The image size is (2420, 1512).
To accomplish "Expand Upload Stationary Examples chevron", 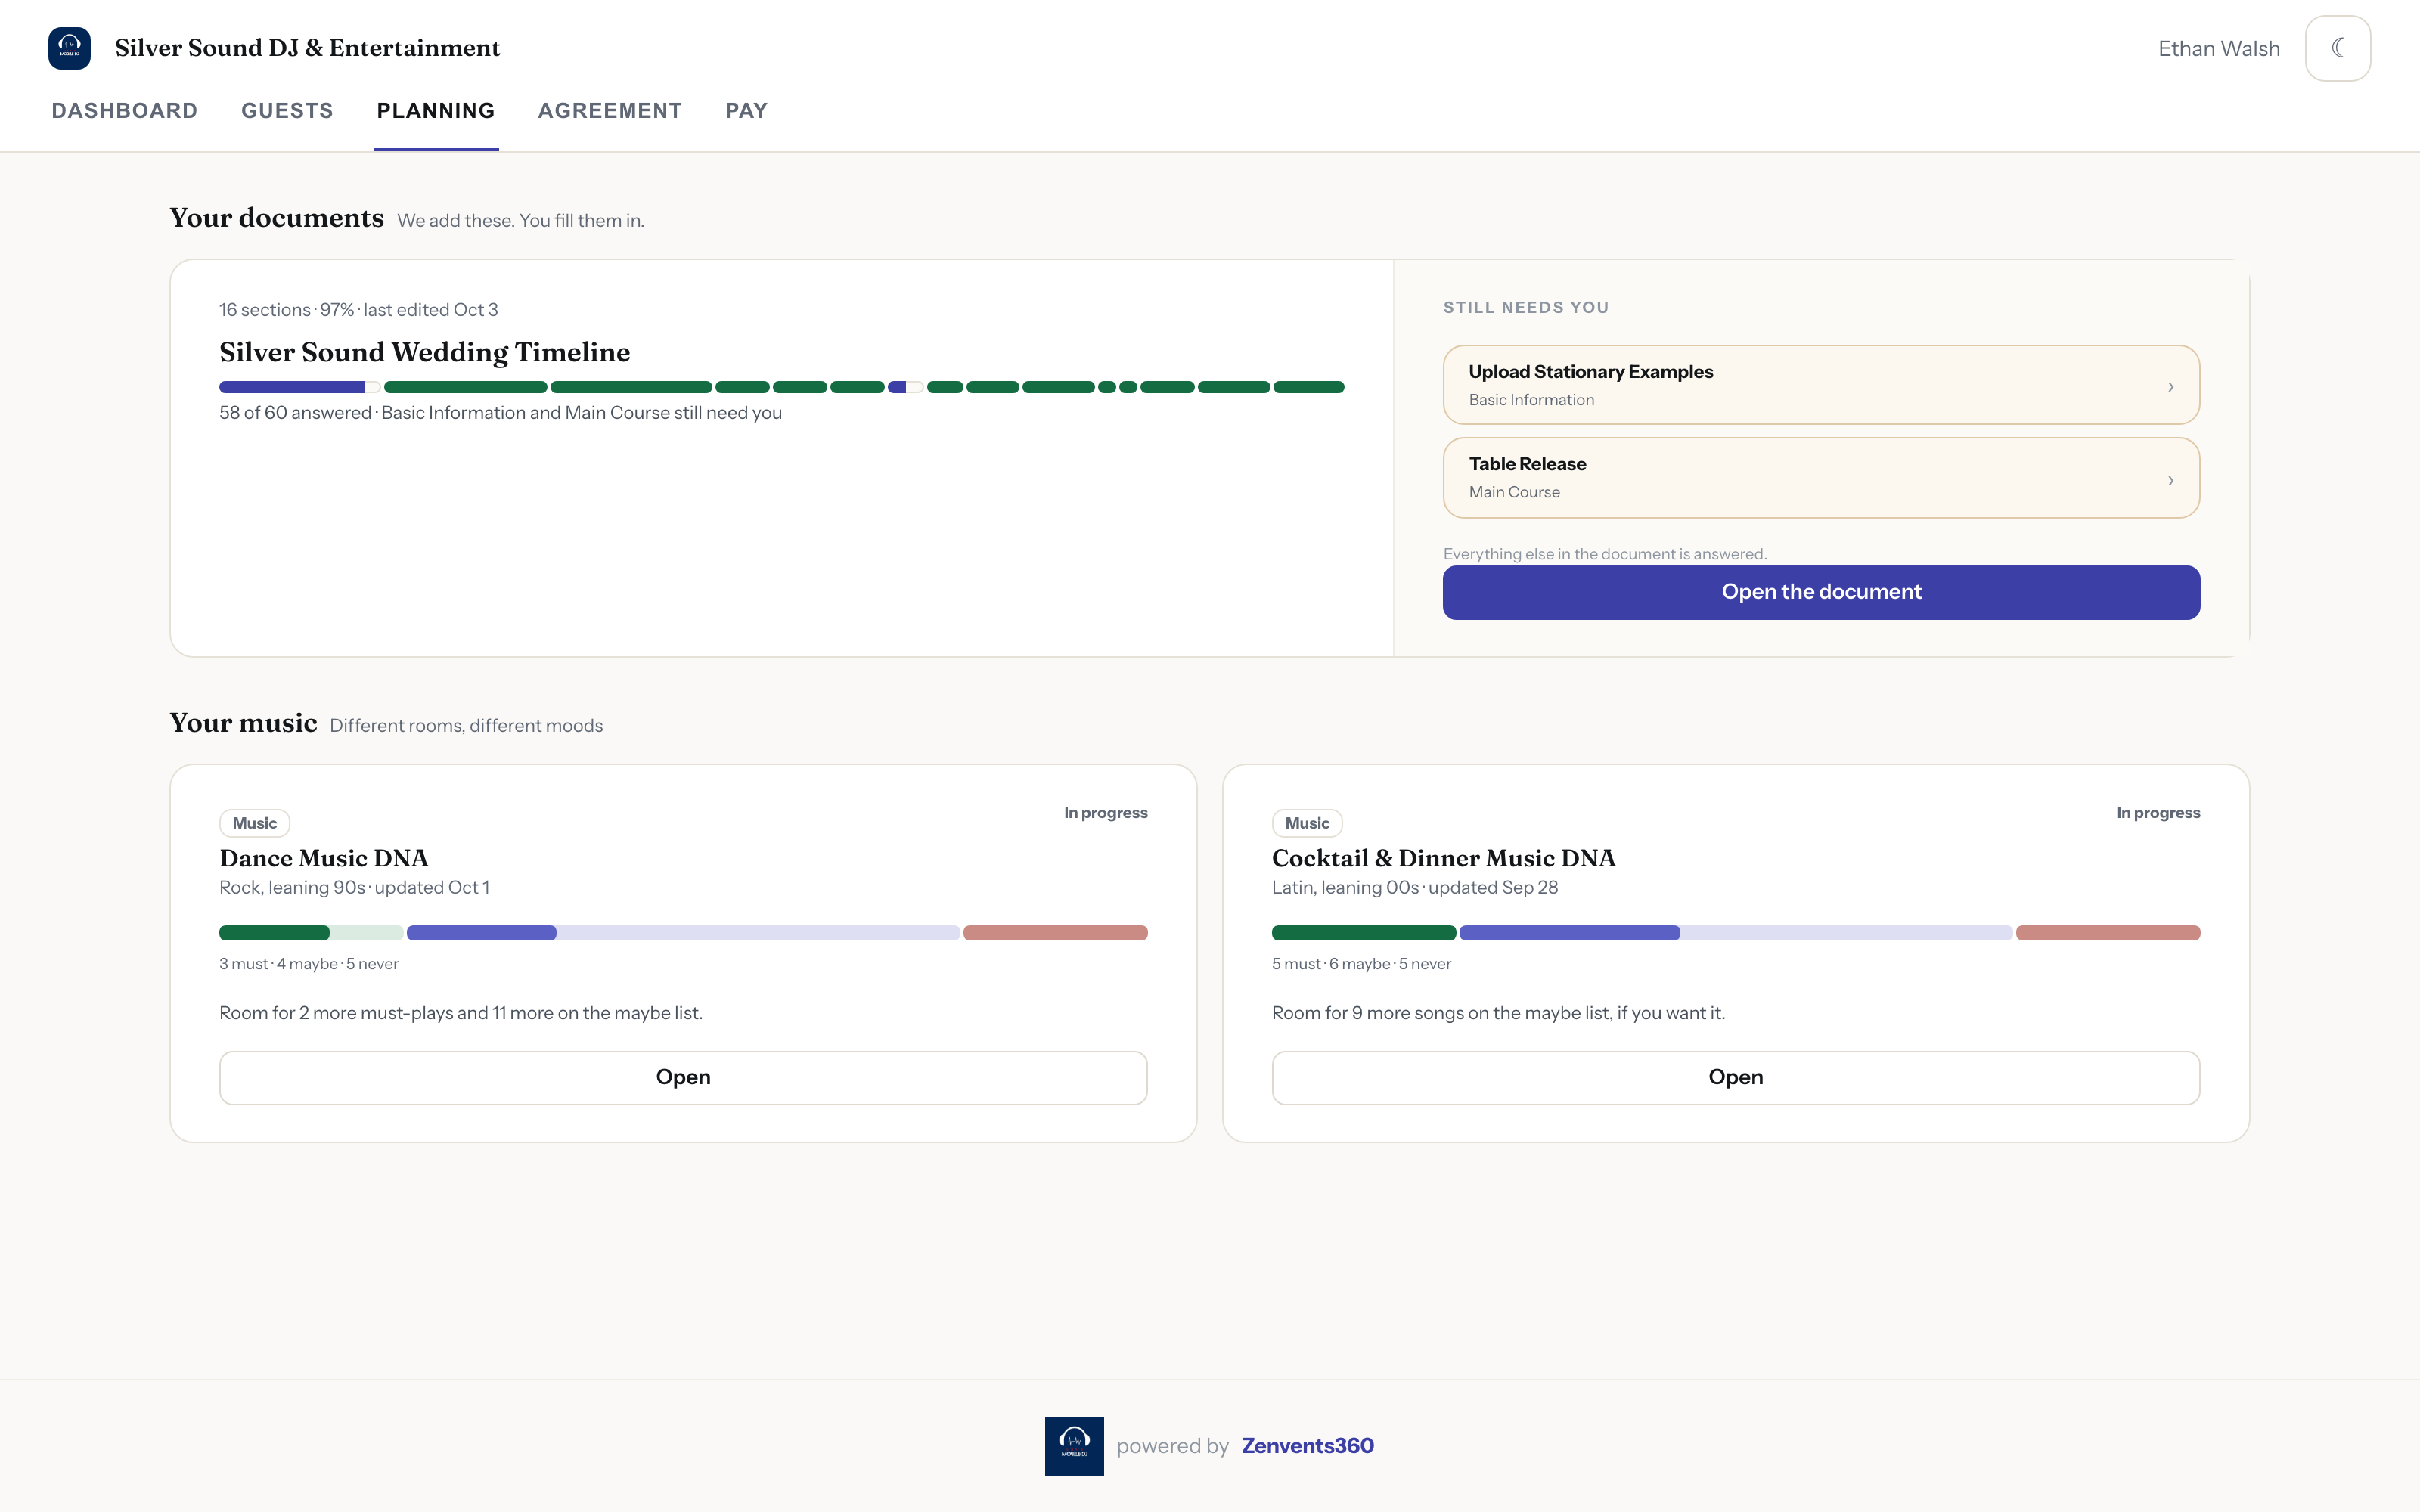I will pyautogui.click(x=2170, y=387).
